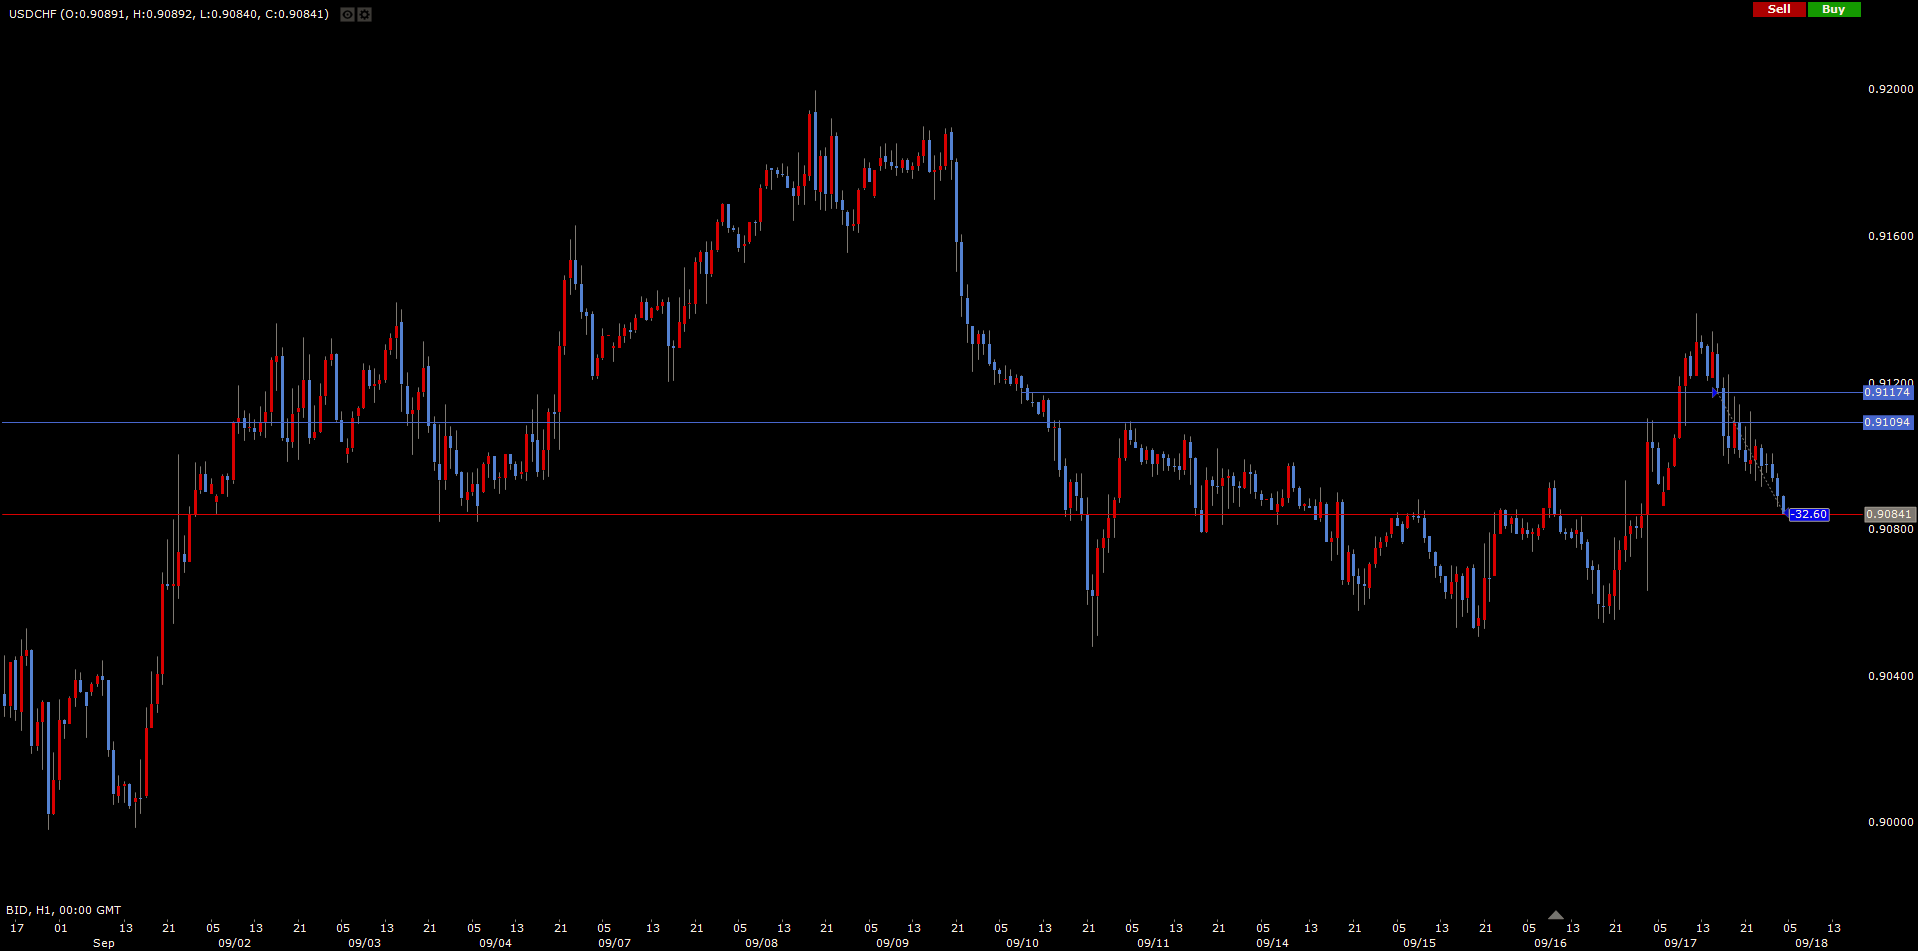Click the 09/14 date on time axis

coord(1272,943)
